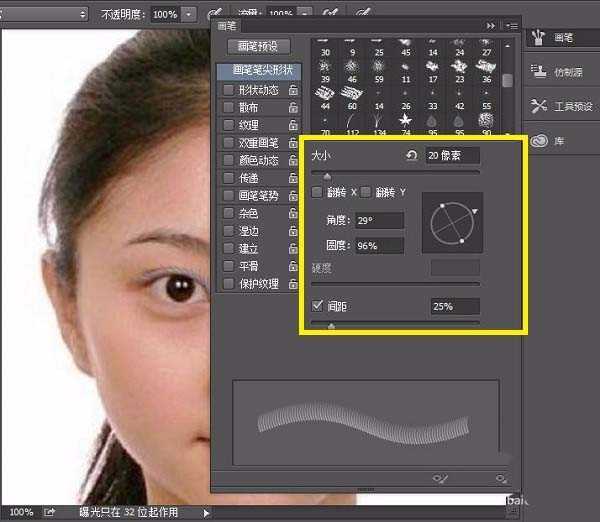Collapse the brush panel with double-arrow icon
Screen dimensions: 600x522
(491, 25)
